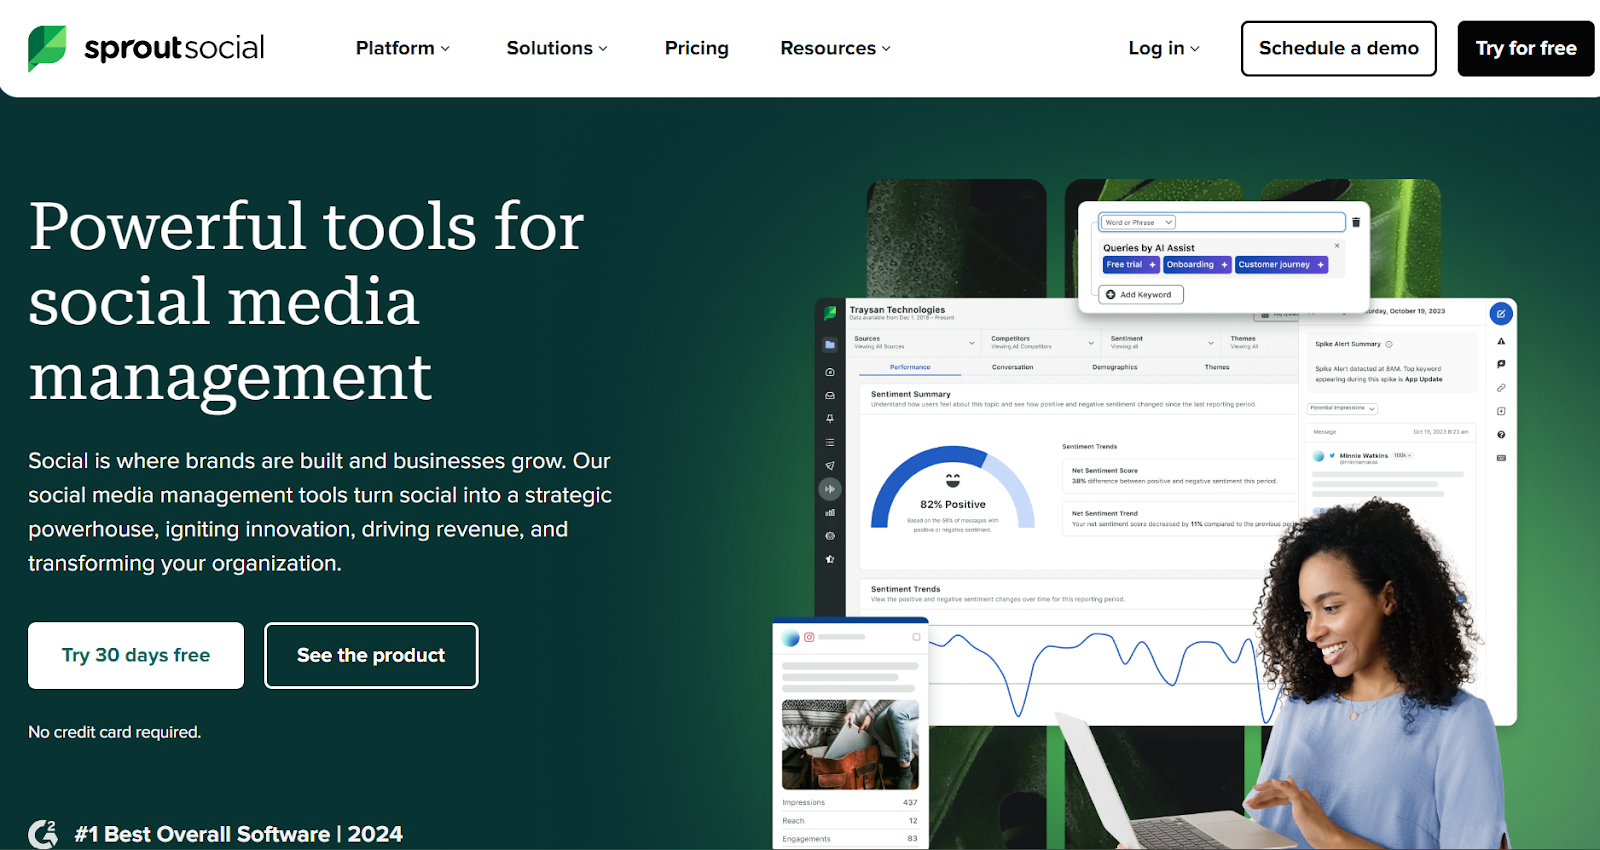Viewport: 1600px width, 850px height.
Task: Close the Queries by AI Assist box
Action: tap(1337, 245)
